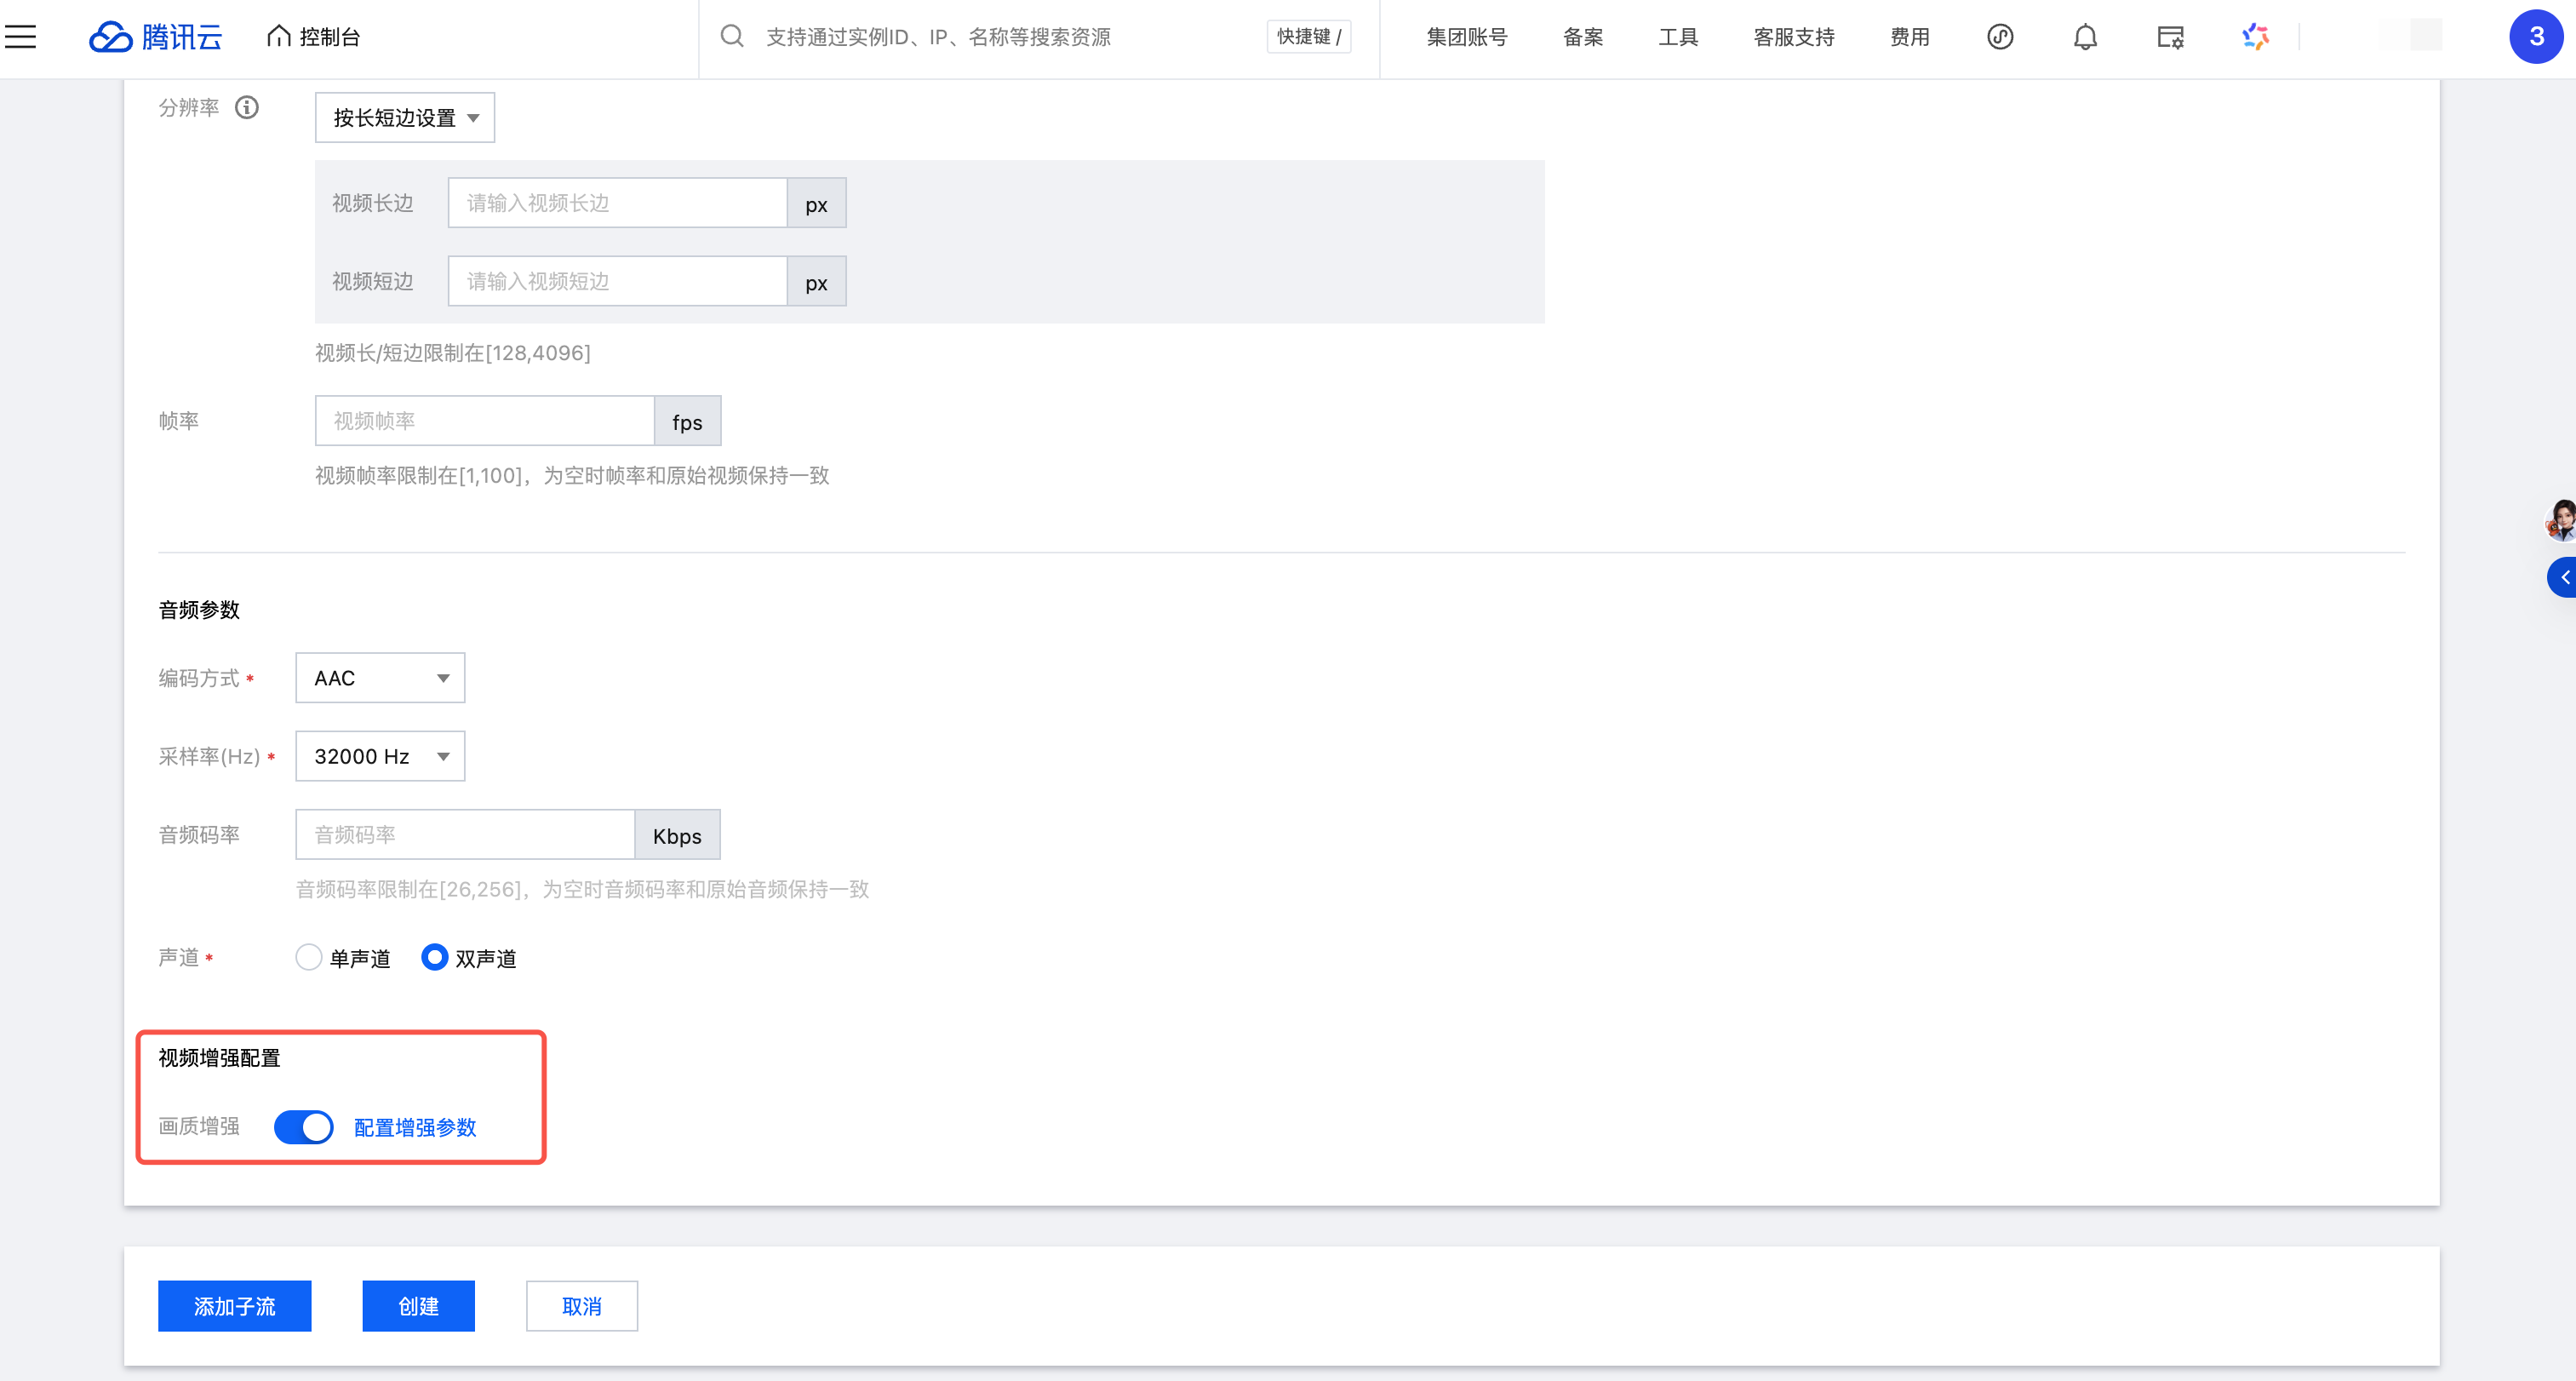This screenshot has width=2576, height=1381.
Task: Open the 费用 menu in header
Action: pos(1910,37)
